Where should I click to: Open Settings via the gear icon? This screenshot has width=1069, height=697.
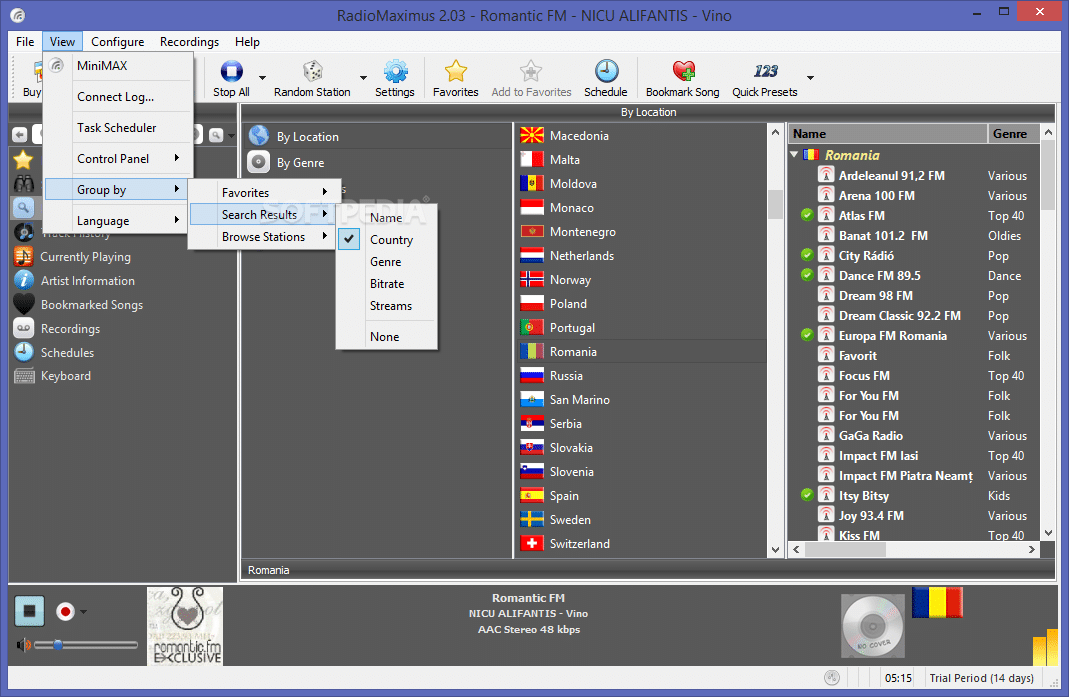(395, 71)
